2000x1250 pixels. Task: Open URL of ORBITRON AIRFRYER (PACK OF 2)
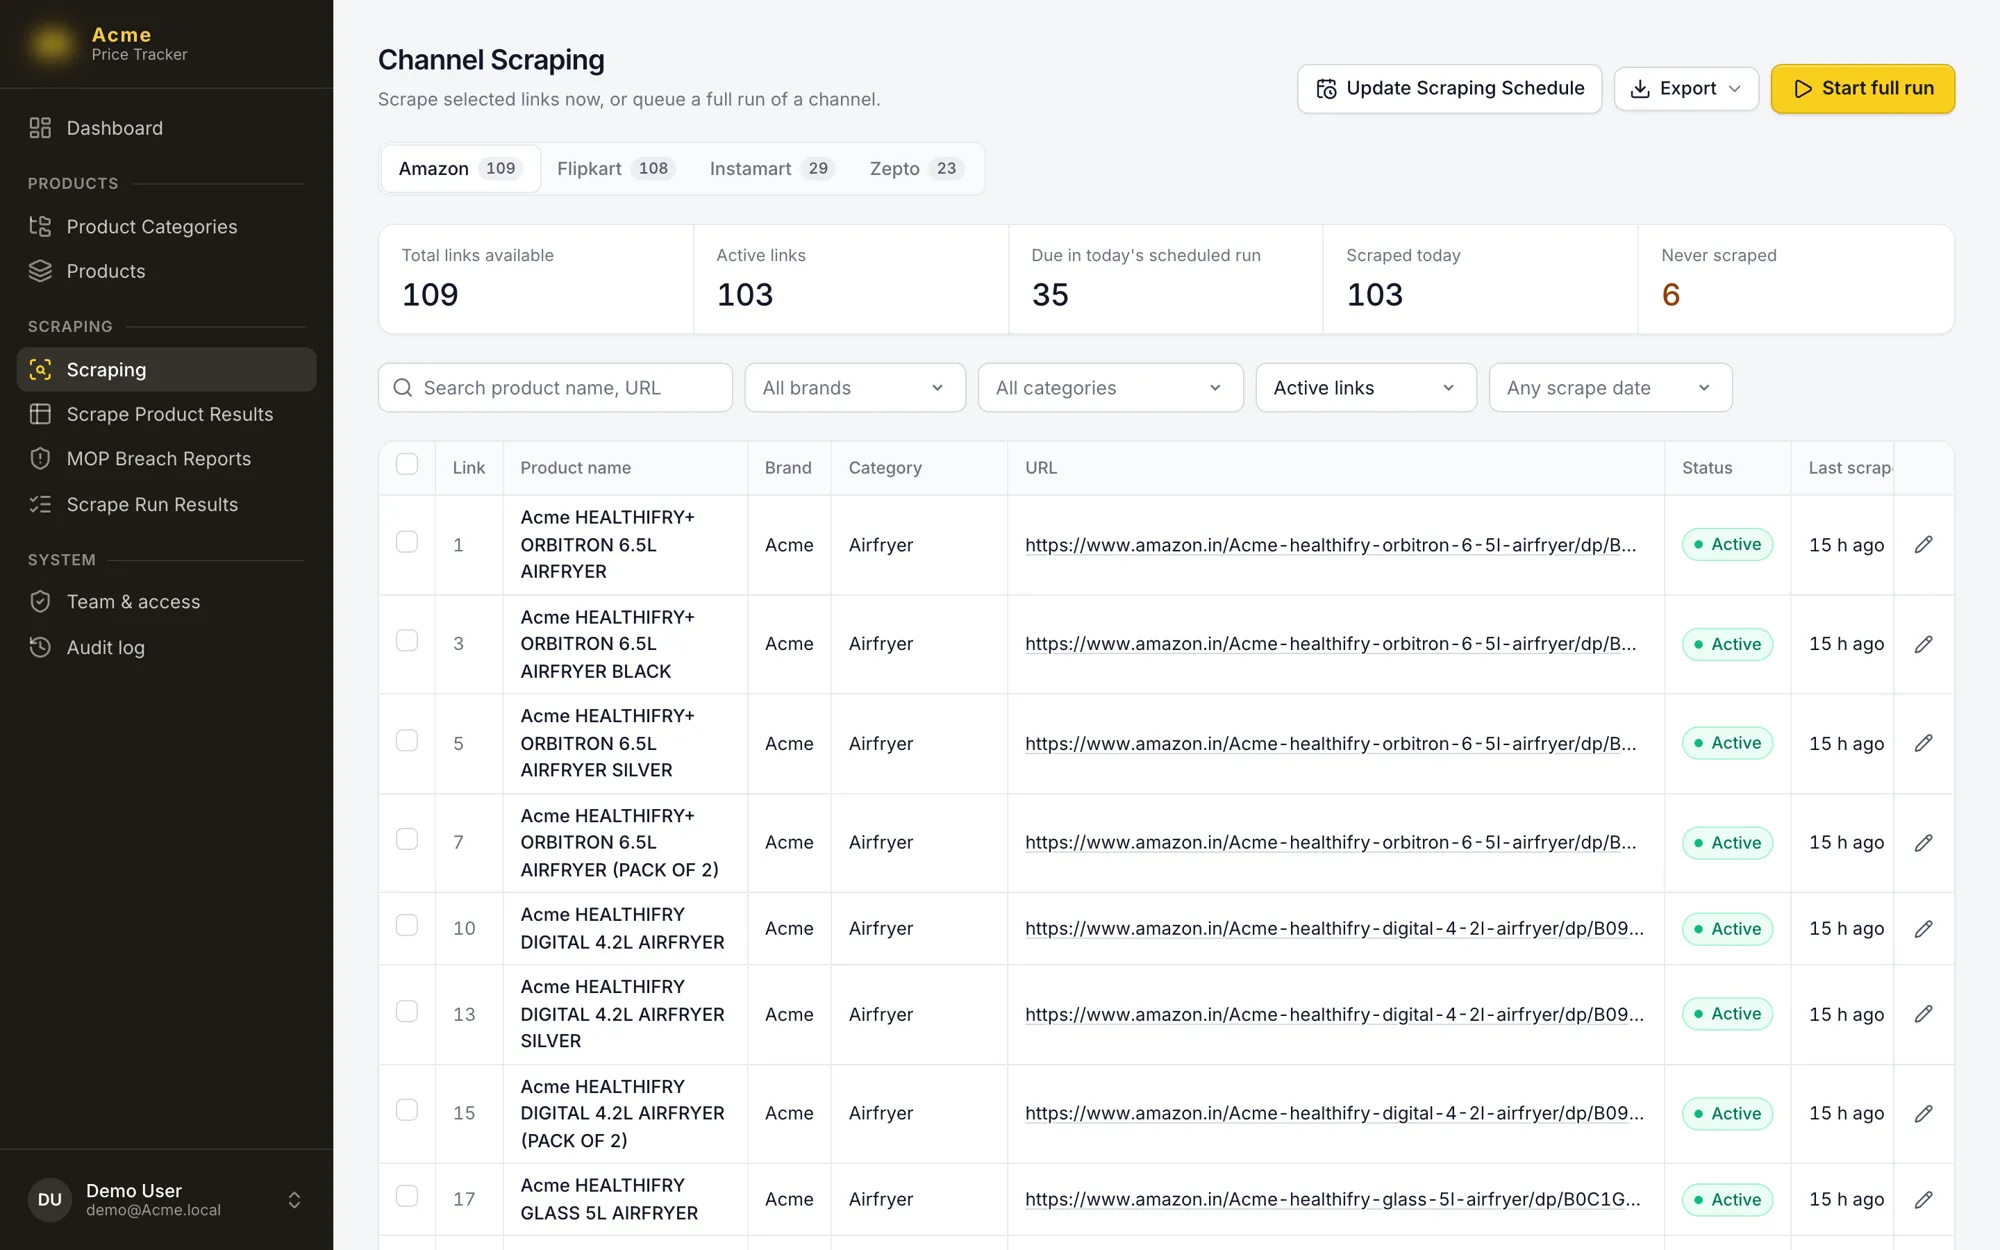pyautogui.click(x=1330, y=843)
